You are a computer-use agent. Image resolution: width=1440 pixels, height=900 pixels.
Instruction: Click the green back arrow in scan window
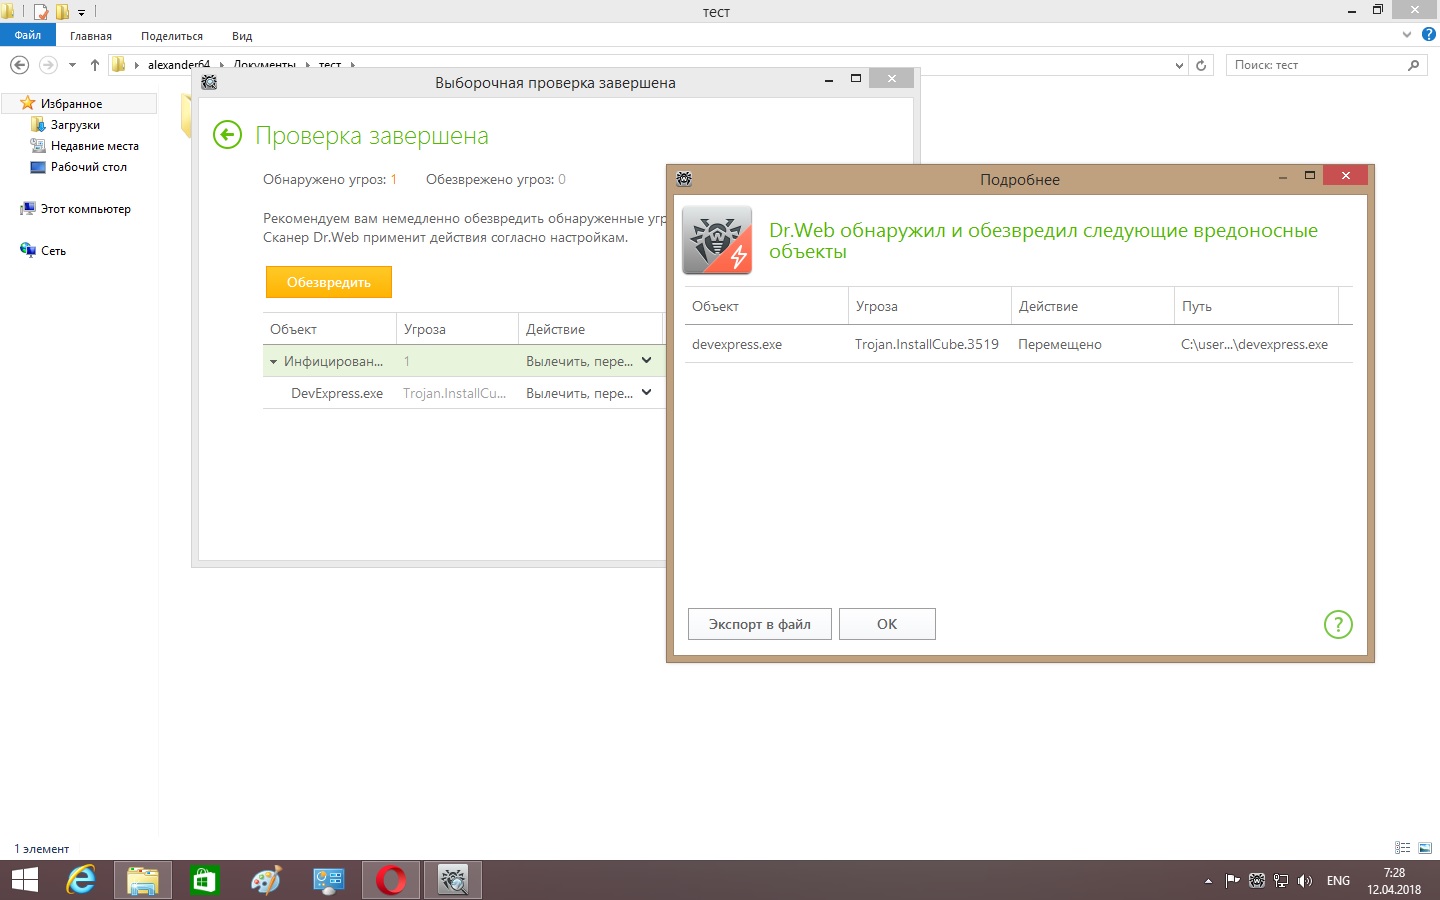click(x=228, y=135)
